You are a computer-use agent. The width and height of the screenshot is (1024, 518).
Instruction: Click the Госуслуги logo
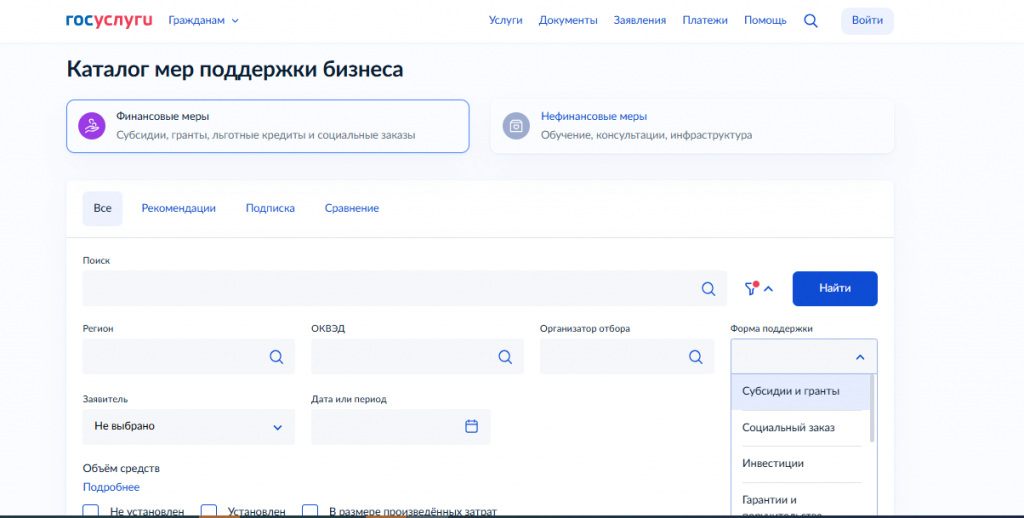pyautogui.click(x=109, y=20)
